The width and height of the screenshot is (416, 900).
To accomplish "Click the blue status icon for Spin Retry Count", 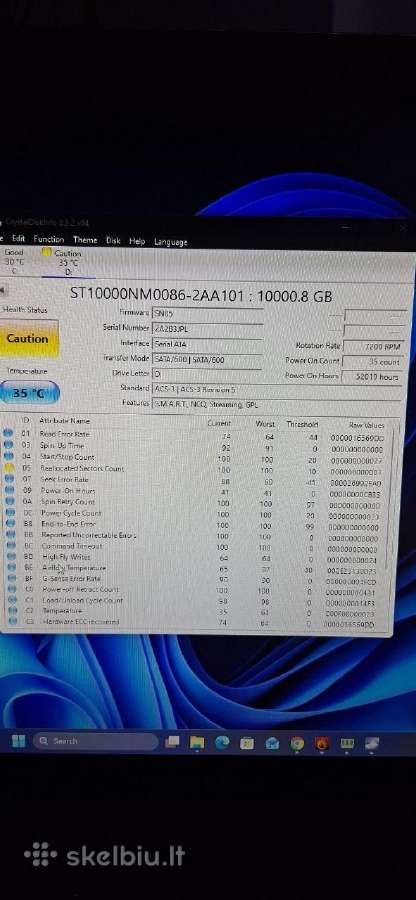I will click(8, 501).
